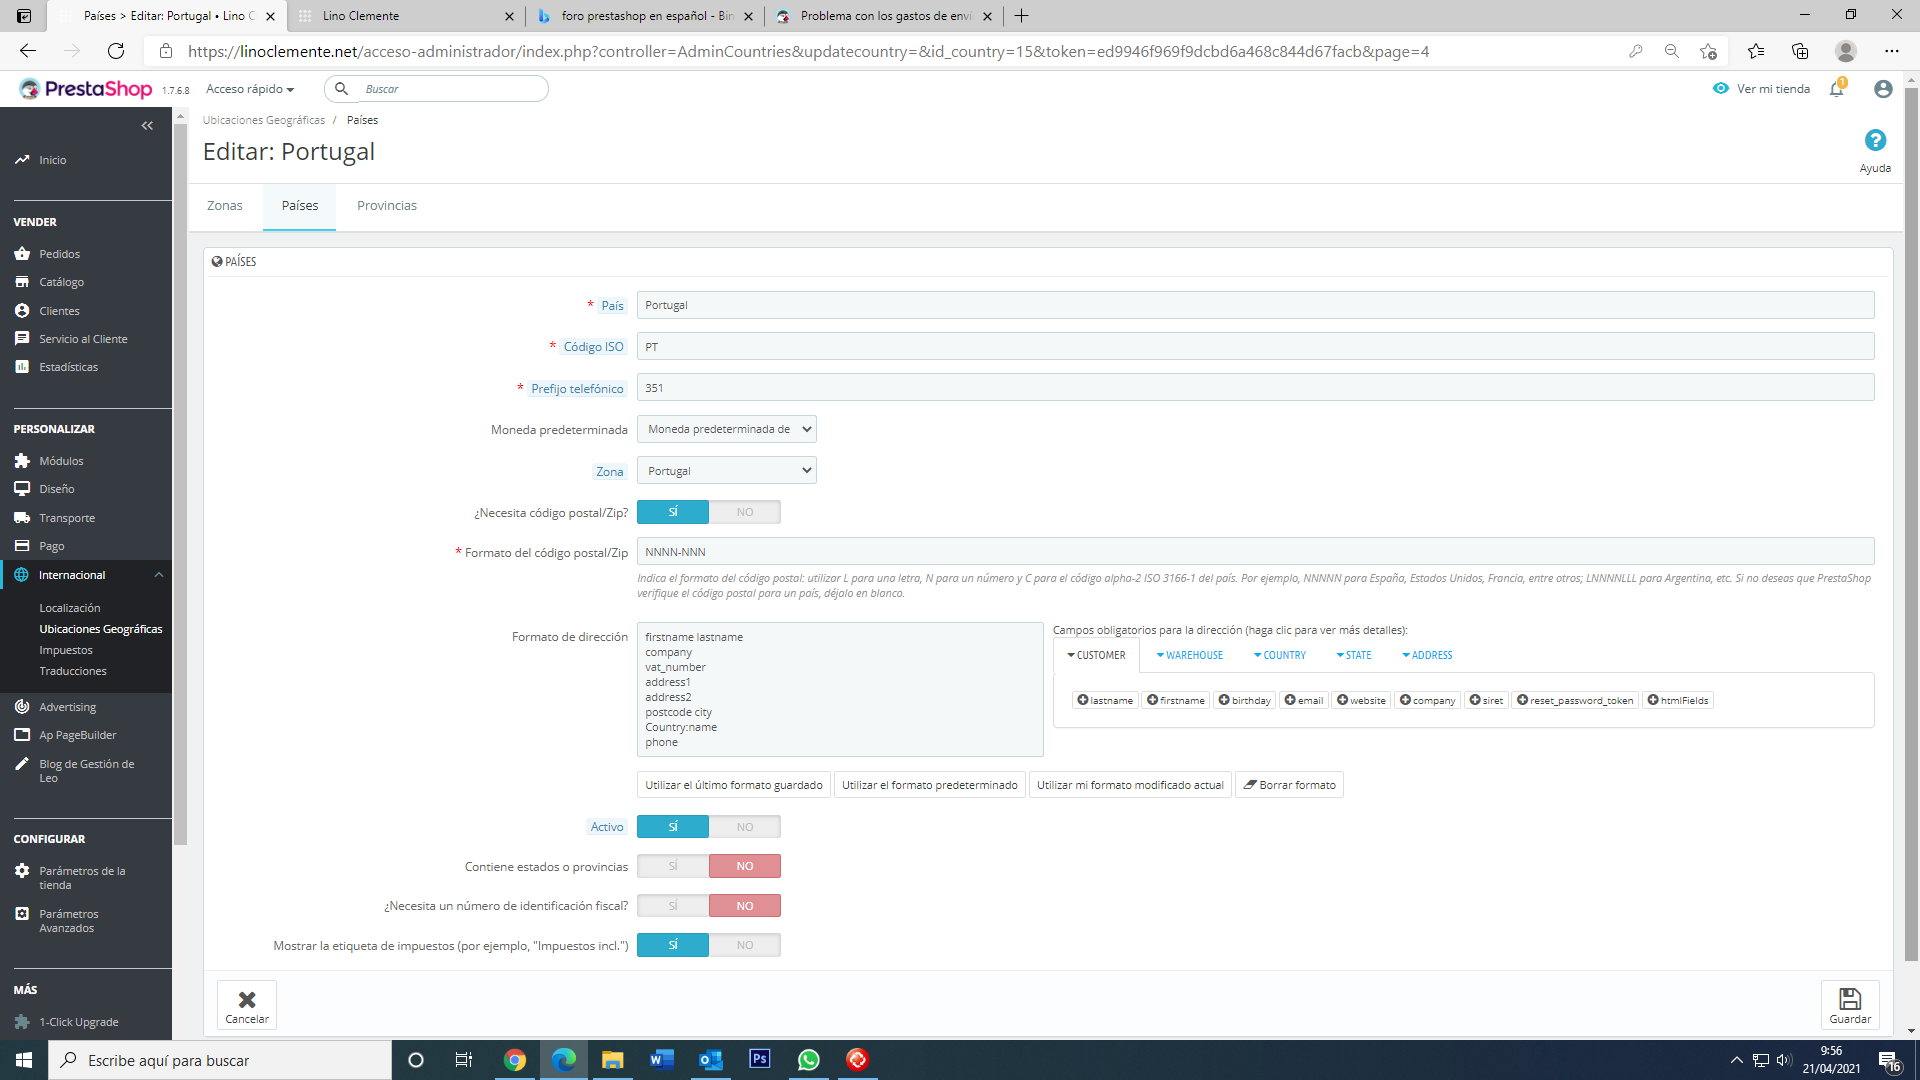Image resolution: width=1920 pixels, height=1080 pixels.
Task: Open the Moneda predeterminada dropdown
Action: click(x=727, y=429)
